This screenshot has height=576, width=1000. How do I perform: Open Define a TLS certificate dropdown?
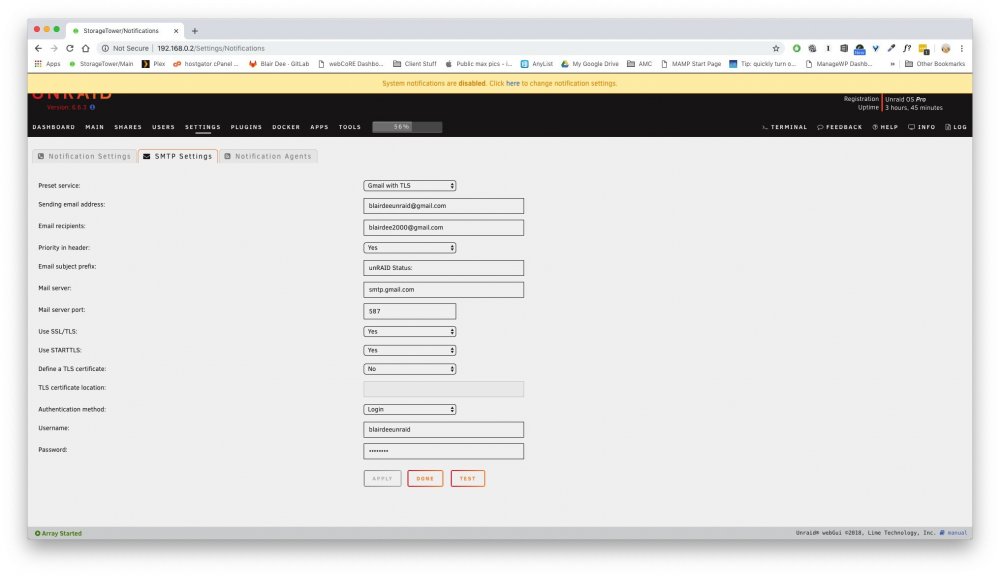click(409, 369)
